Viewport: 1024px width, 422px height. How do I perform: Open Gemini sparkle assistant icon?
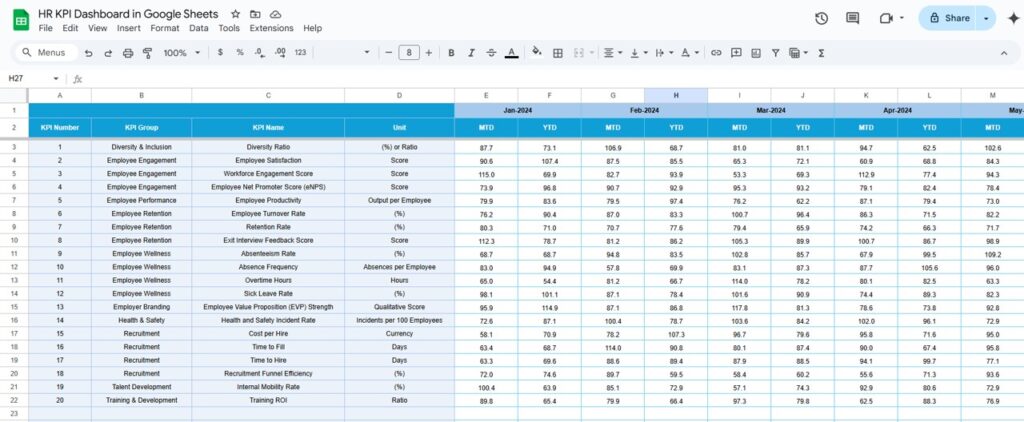pyautogui.click(x=1013, y=18)
